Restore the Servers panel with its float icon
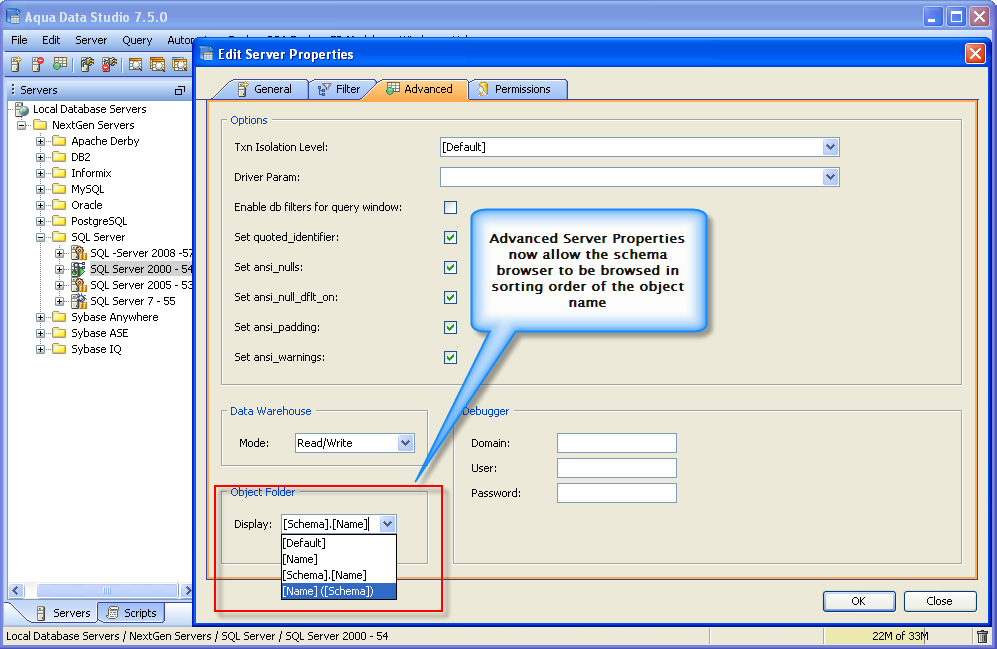This screenshot has height=649, width=997. coord(180,90)
